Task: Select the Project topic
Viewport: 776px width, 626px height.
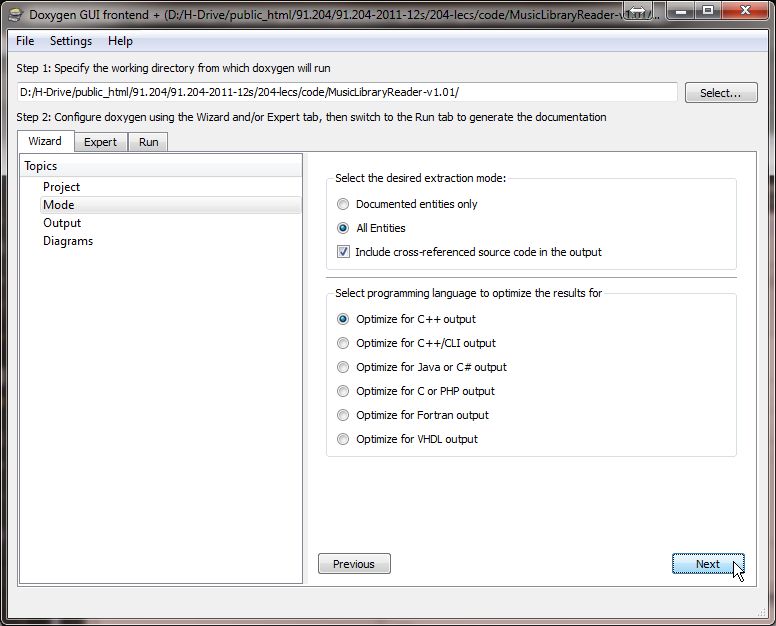Action: (61, 187)
